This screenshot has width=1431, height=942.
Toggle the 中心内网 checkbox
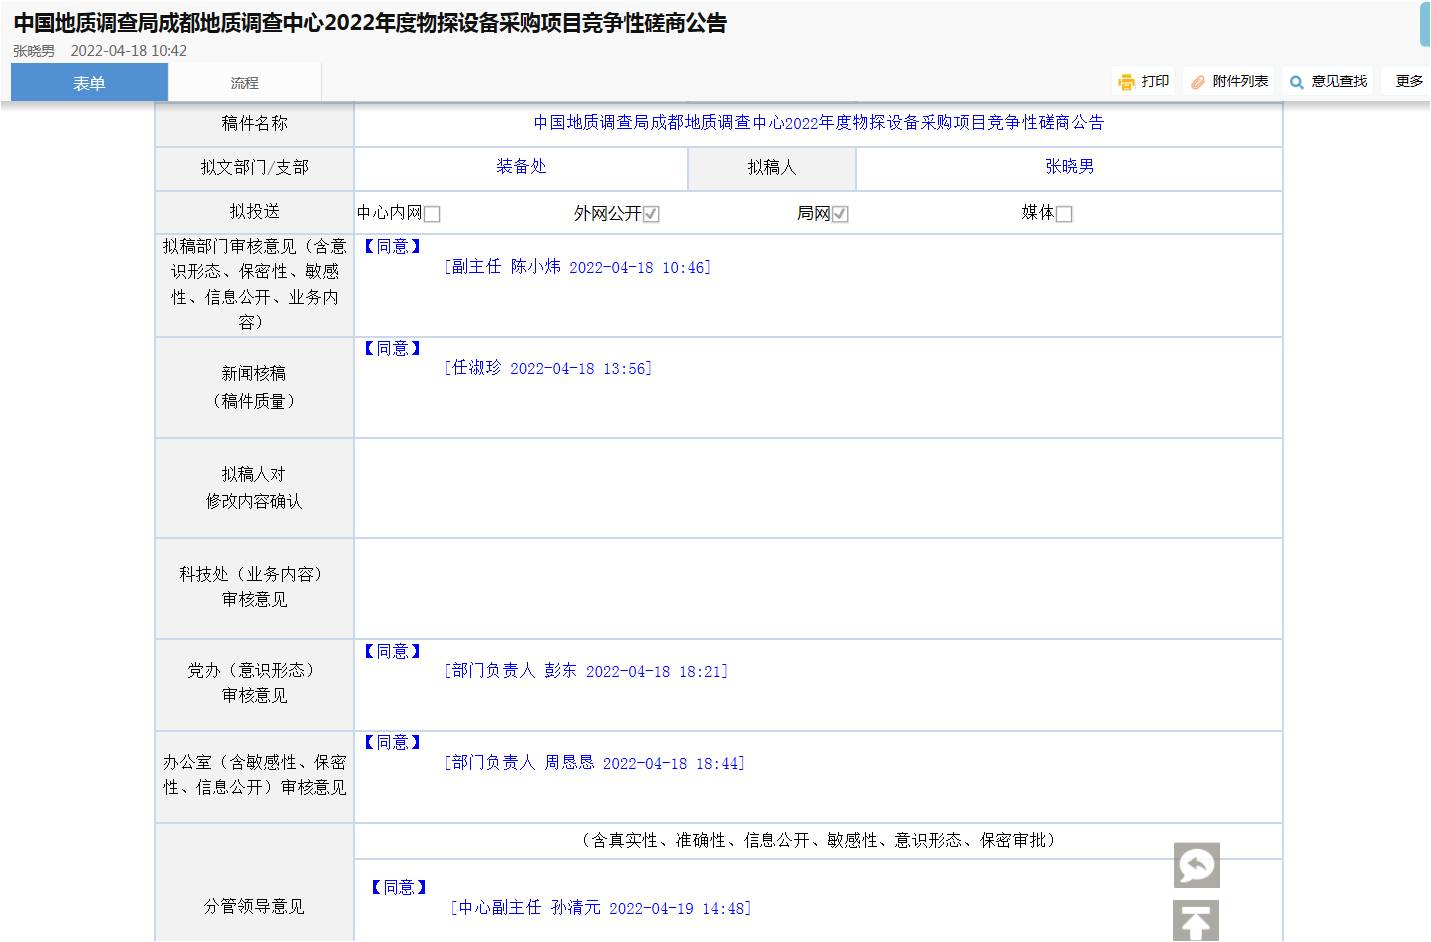[x=432, y=214]
